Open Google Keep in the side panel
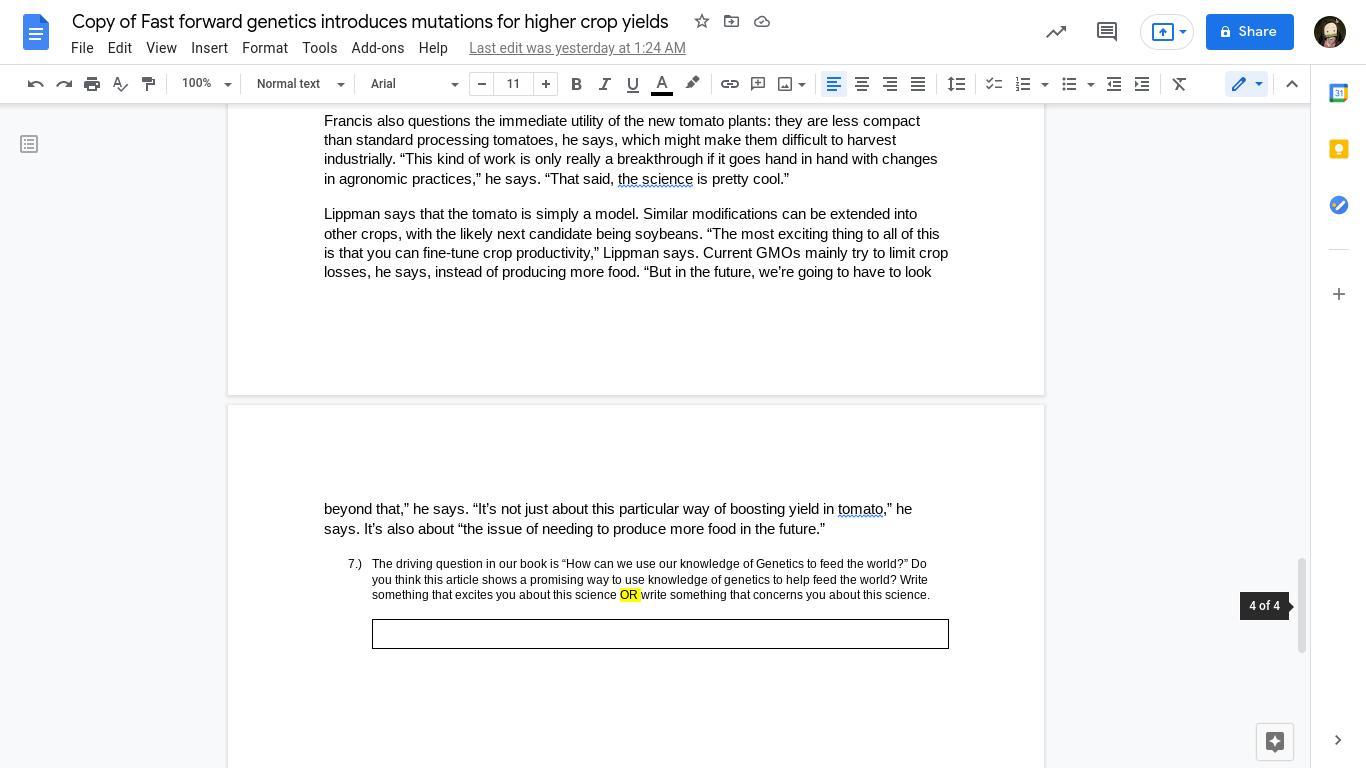The height and width of the screenshot is (768, 1366). 1338,149
